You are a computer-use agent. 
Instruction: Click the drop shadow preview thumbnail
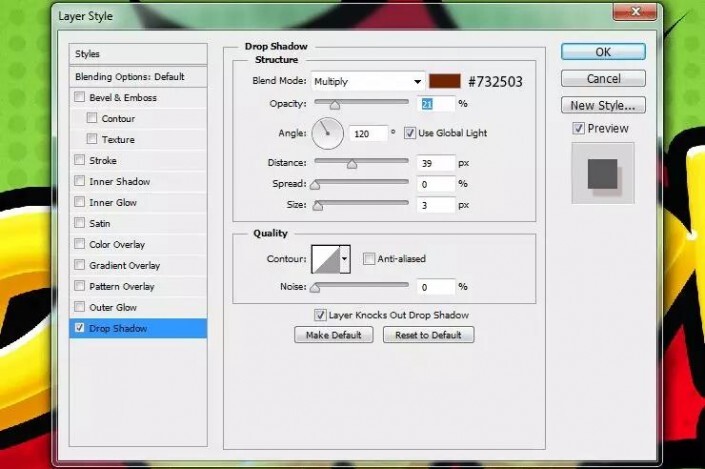pyautogui.click(x=602, y=172)
